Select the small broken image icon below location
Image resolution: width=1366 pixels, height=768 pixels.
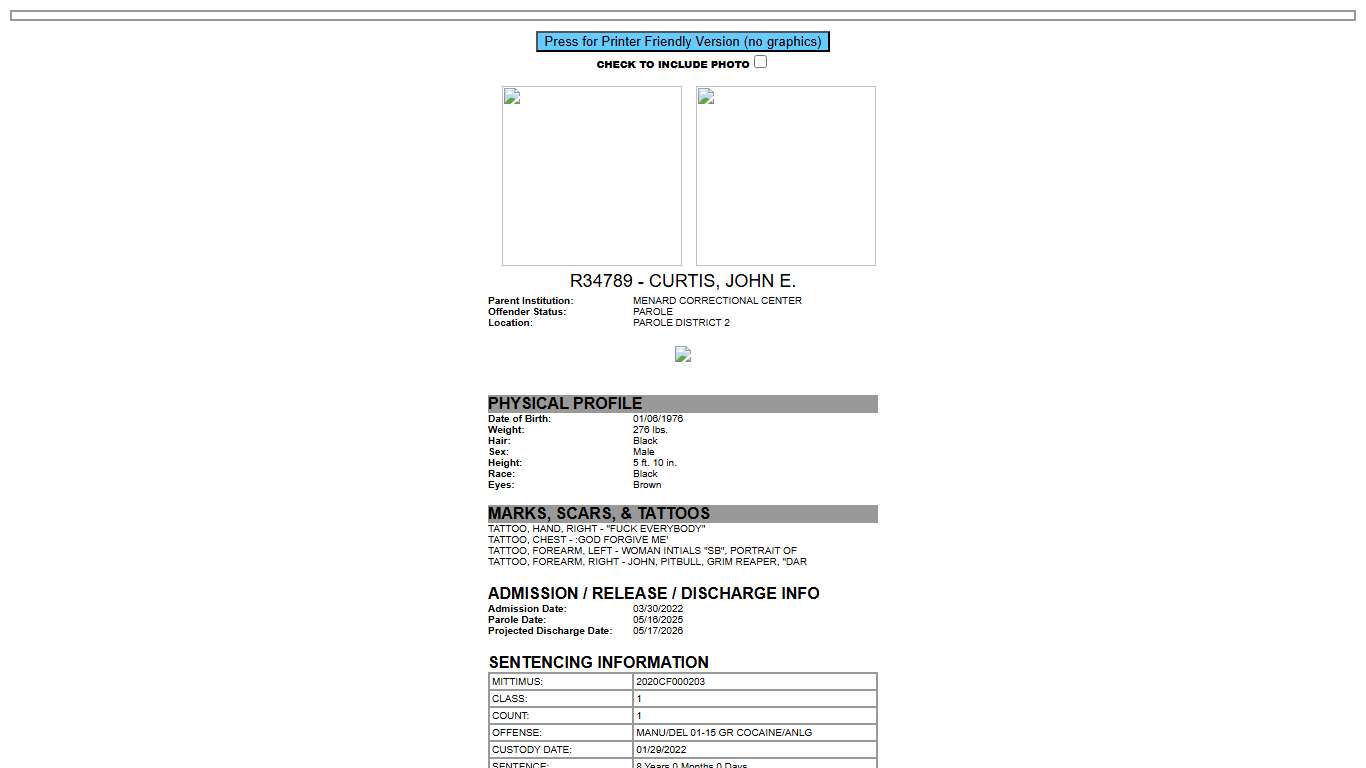coord(683,355)
